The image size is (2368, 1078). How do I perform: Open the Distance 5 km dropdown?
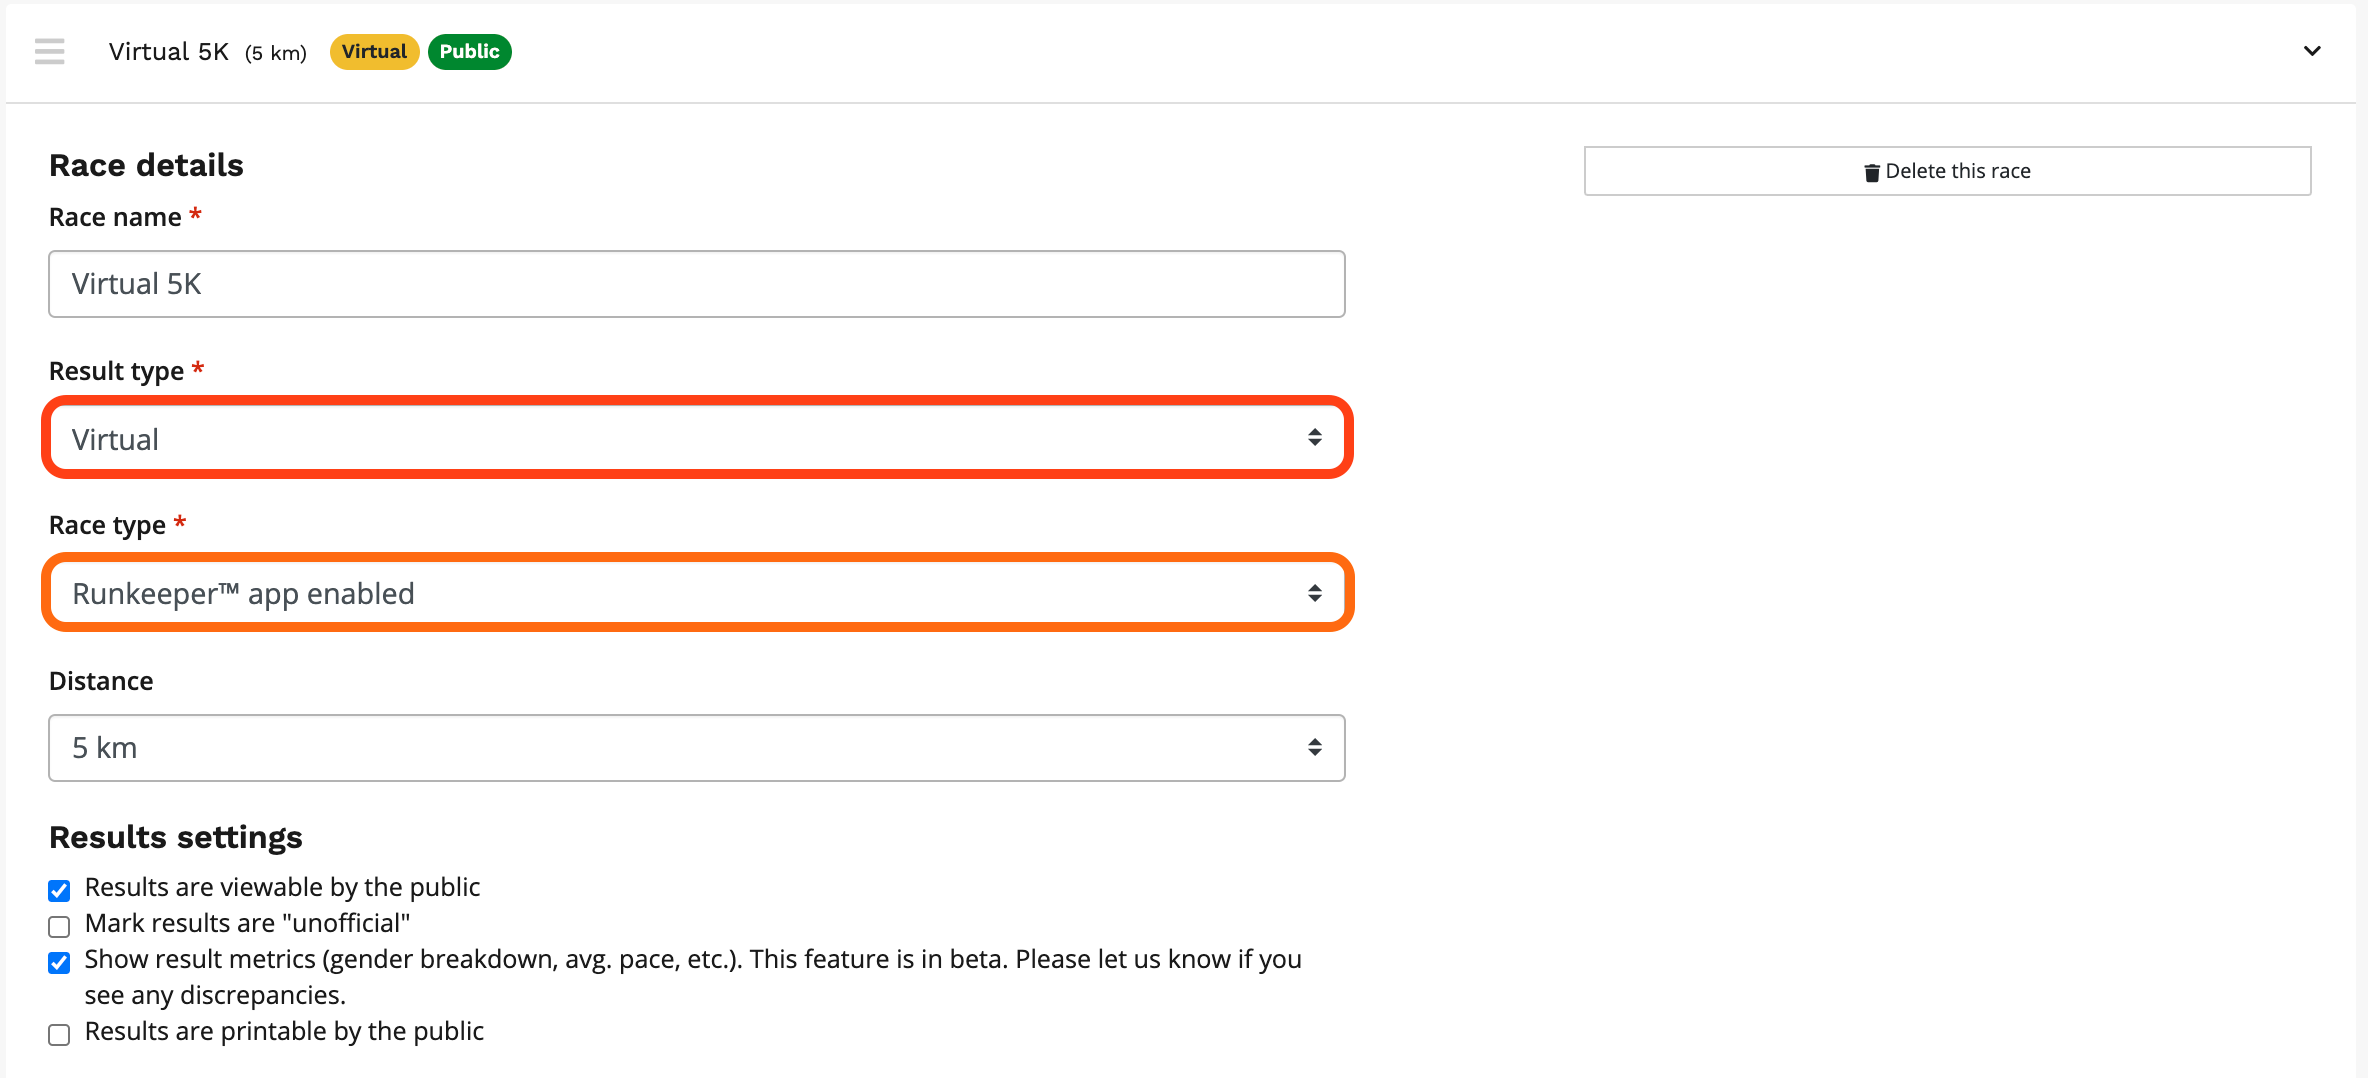pyautogui.click(x=696, y=748)
